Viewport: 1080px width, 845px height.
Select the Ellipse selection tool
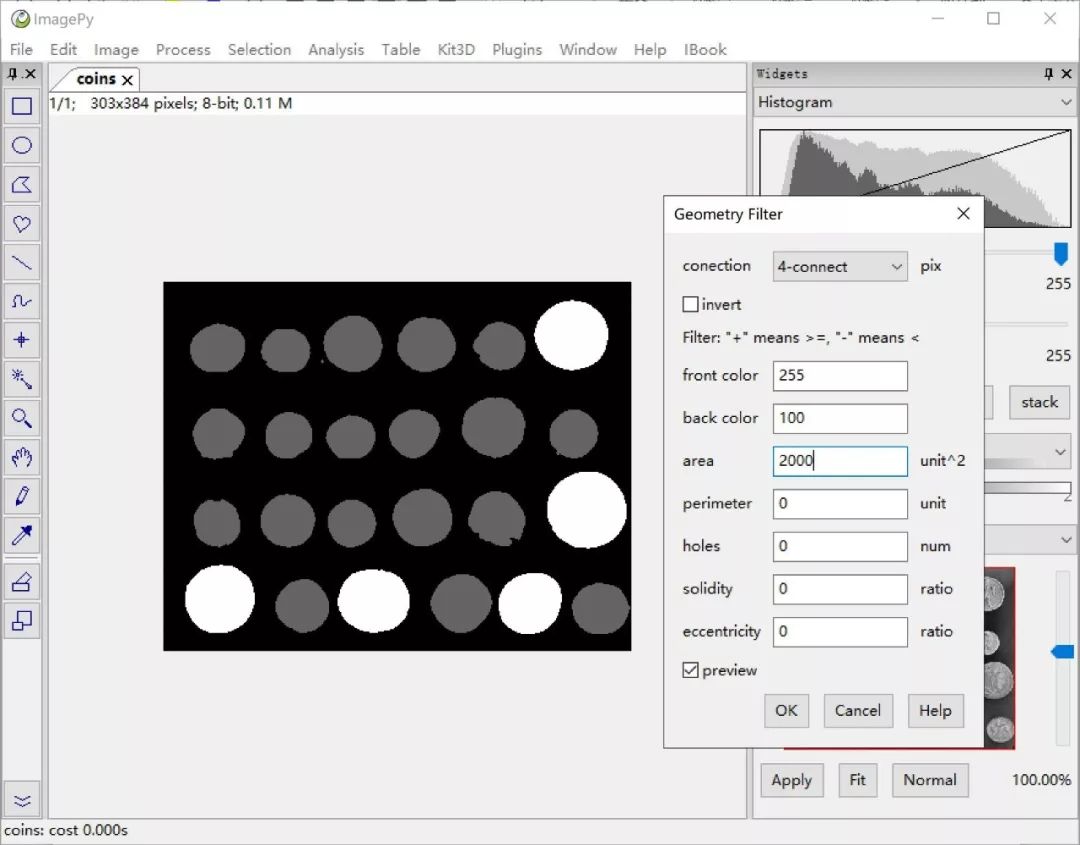22,145
